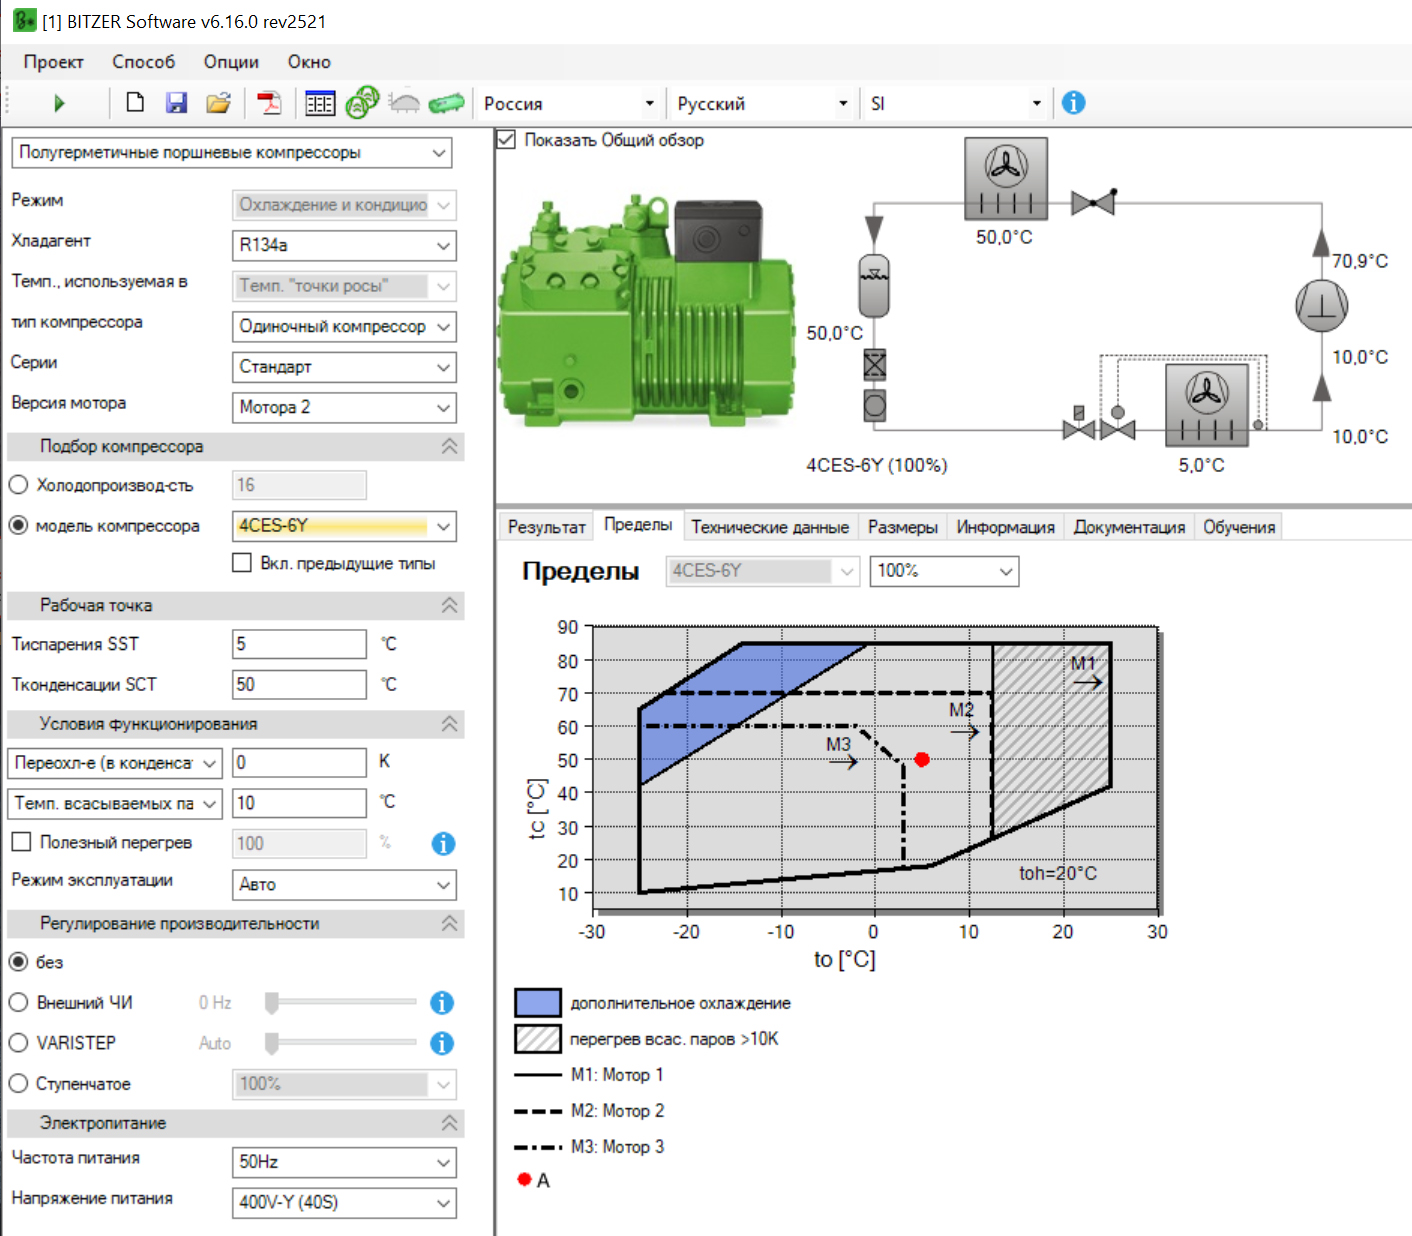Click the compressor circle symbol in the diagram
The height and width of the screenshot is (1236, 1412).
[1322, 306]
